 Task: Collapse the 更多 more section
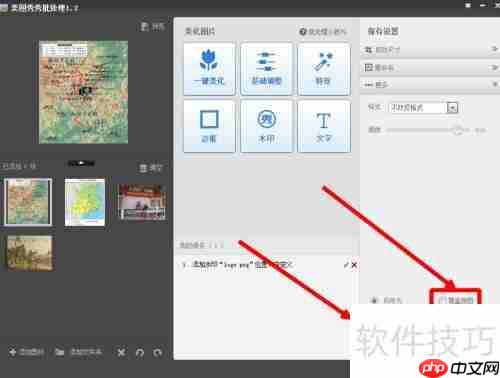pos(430,85)
